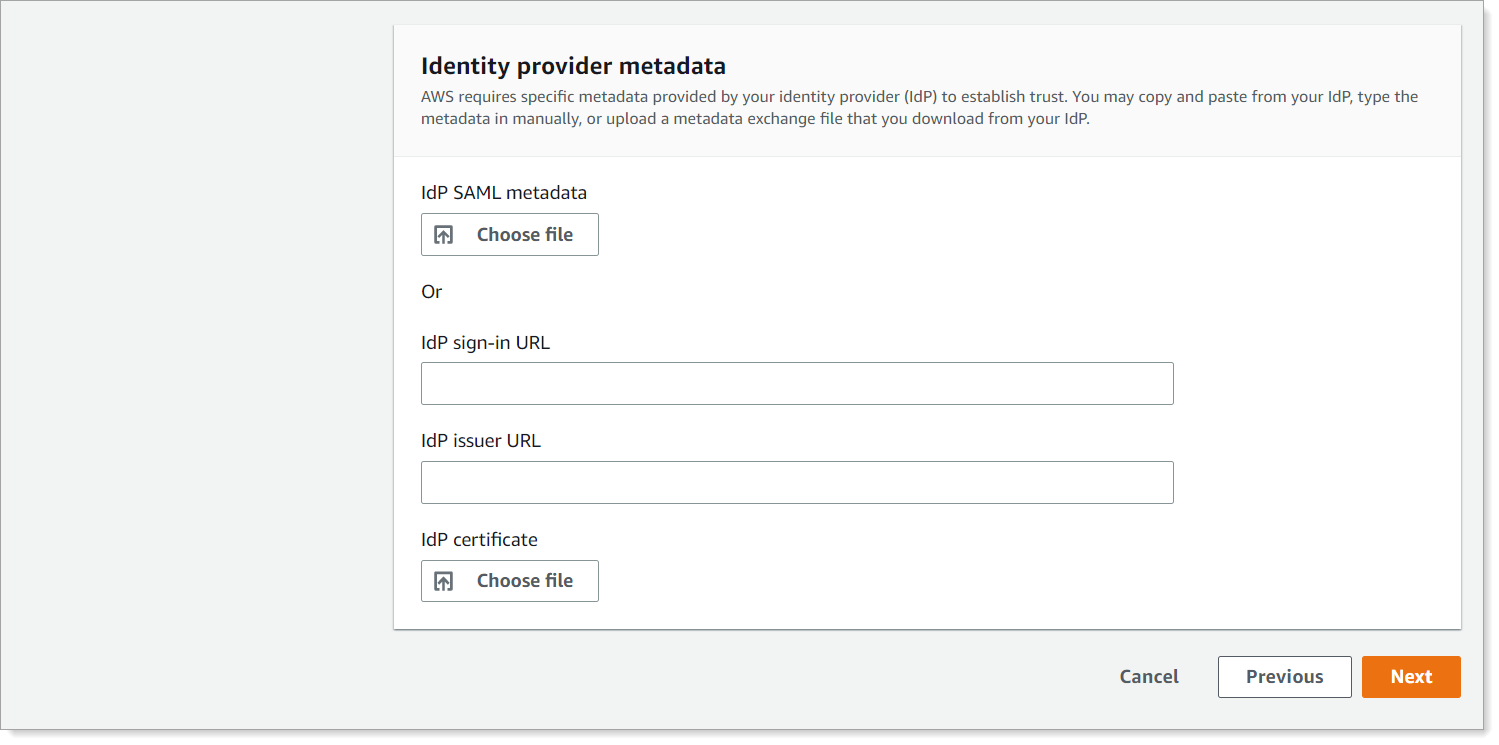Image resolution: width=1499 pixels, height=745 pixels.
Task: Click the AWS metadata description paragraph
Action: [920, 108]
